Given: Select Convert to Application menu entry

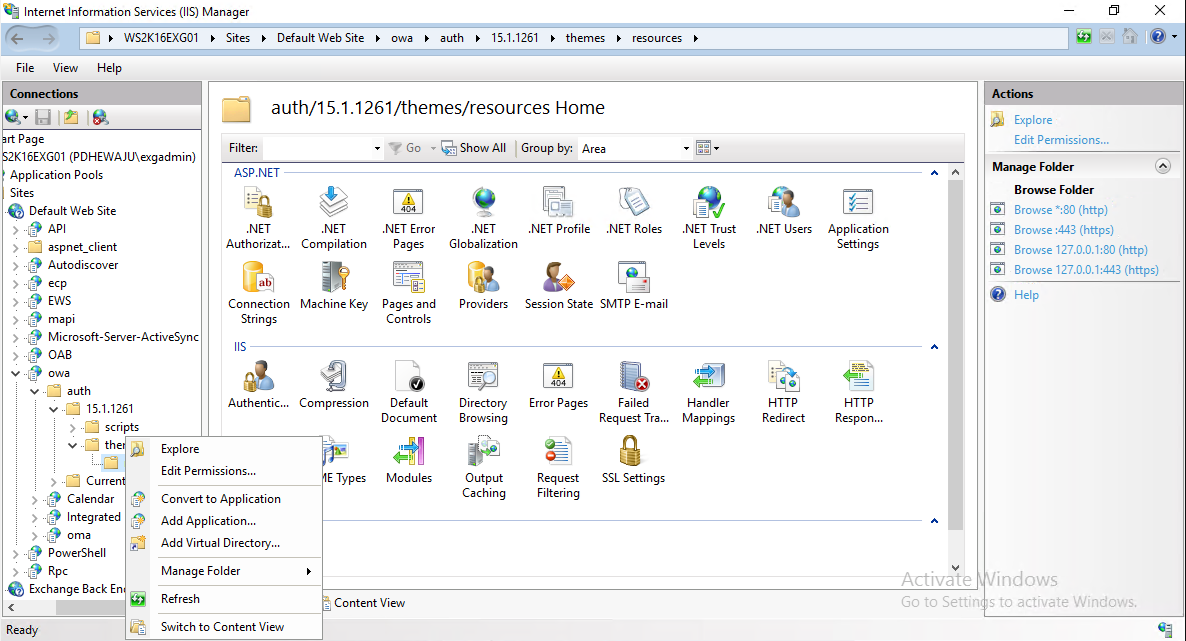Looking at the screenshot, I should click(224, 499).
